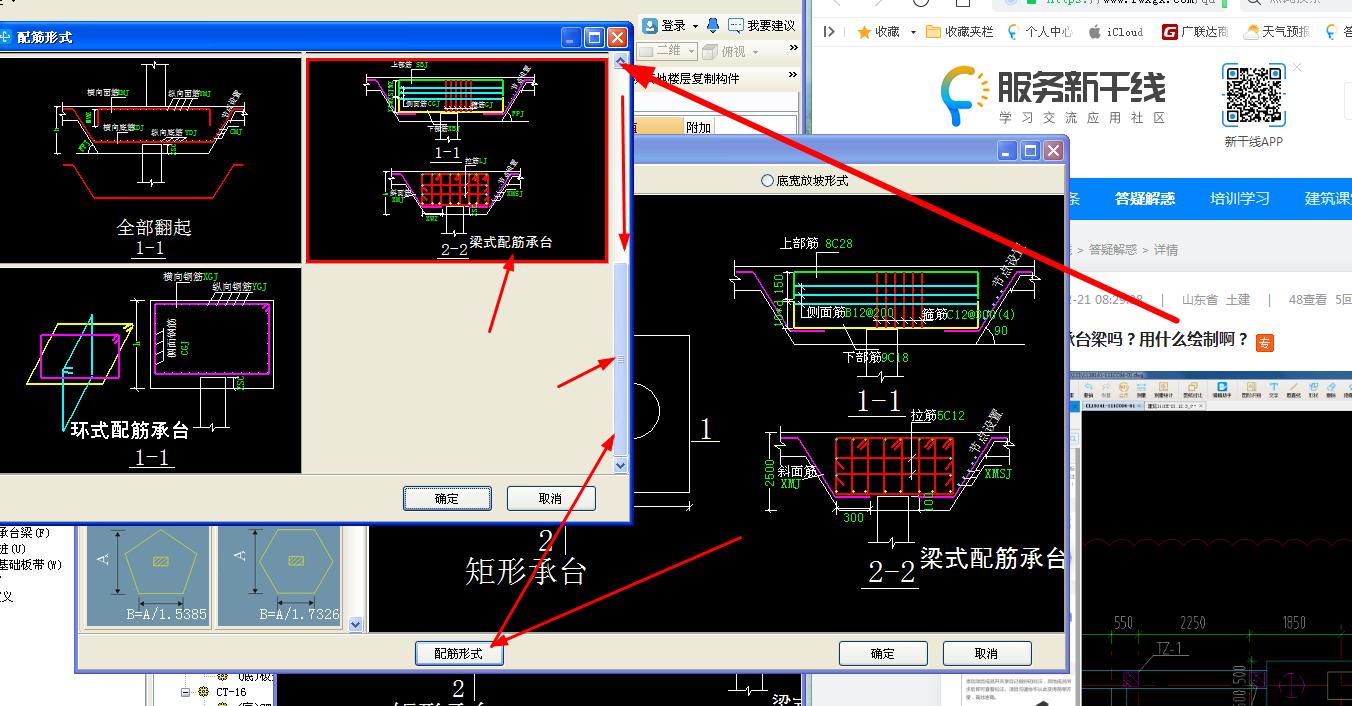1352x706 pixels.
Task: Minimize the pile cap dialog window
Action: click(x=1006, y=150)
